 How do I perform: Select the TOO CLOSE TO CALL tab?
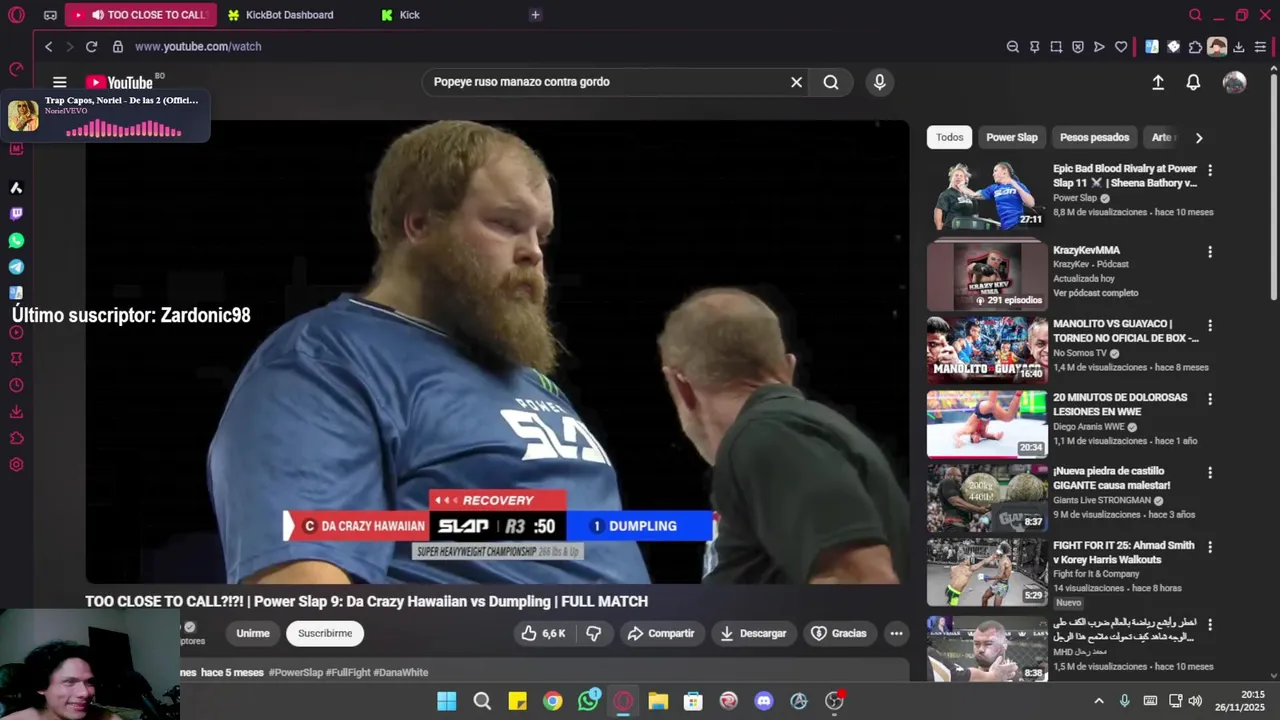[x=140, y=15]
